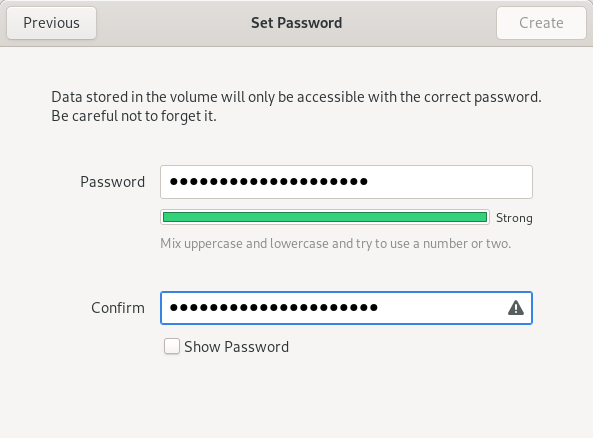Screen dimensions: 593x438
Task: Click the Confirm field label
Action: tap(118, 308)
